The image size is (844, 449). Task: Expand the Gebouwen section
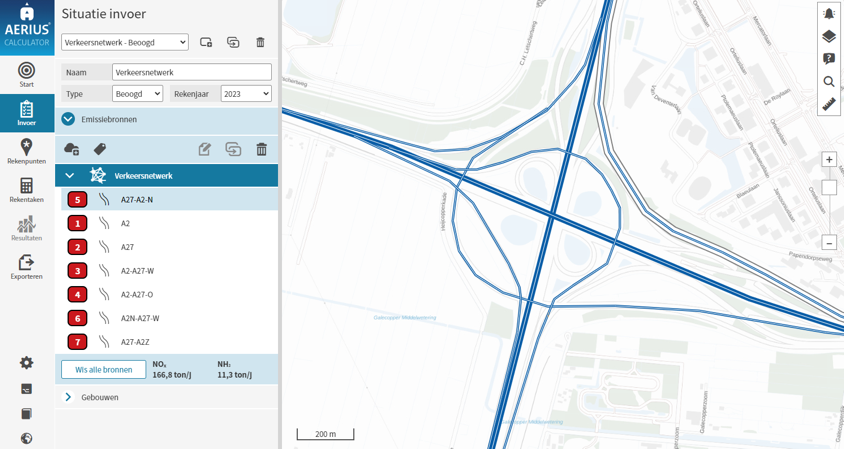[x=68, y=397]
